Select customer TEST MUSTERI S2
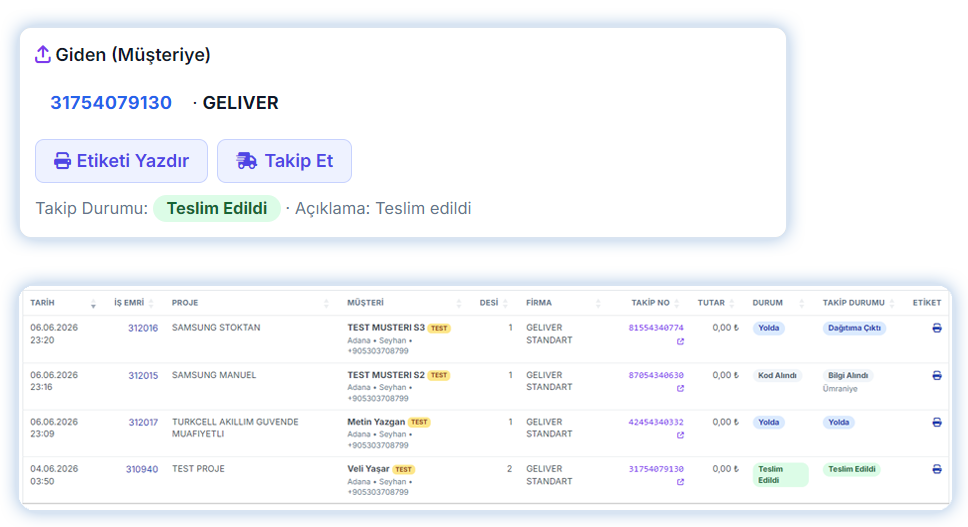 (386, 375)
